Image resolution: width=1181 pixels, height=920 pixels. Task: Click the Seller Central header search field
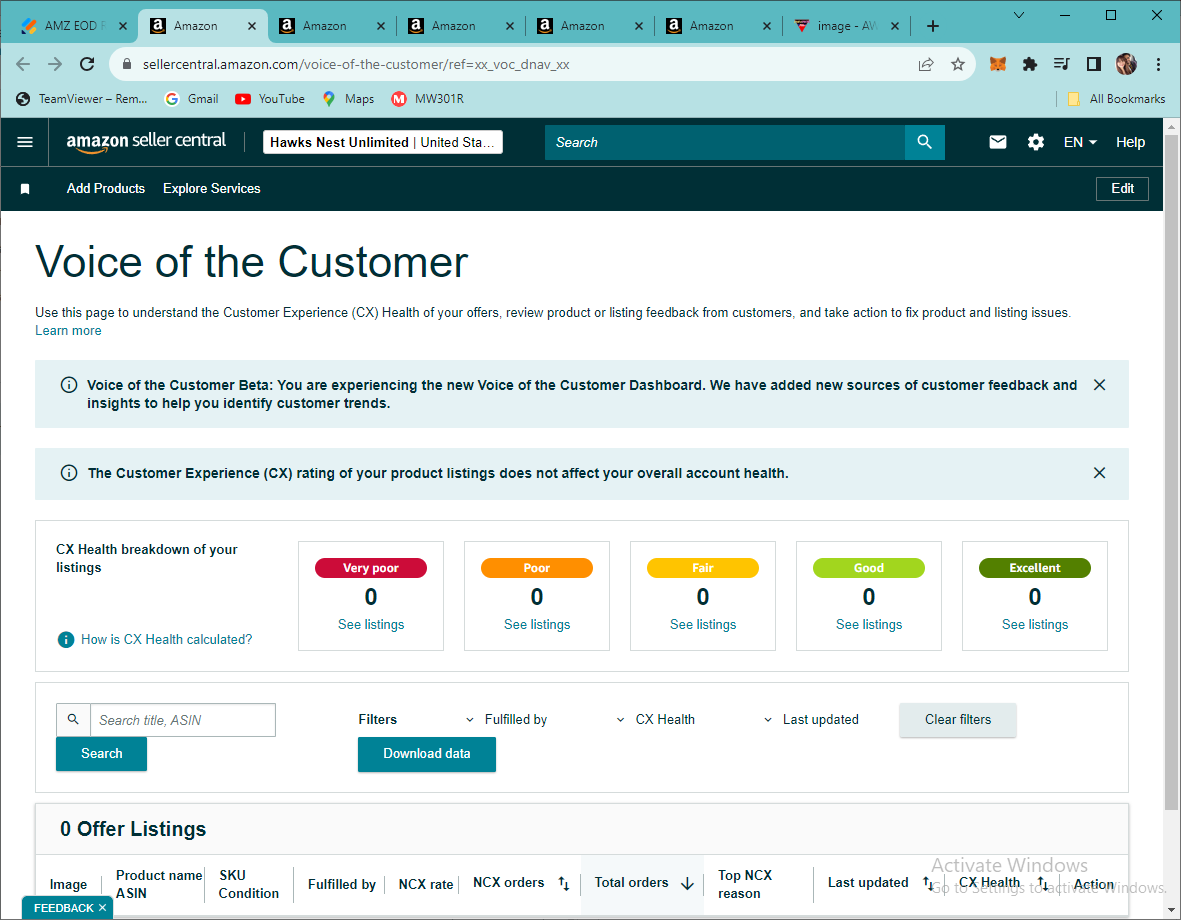(725, 142)
